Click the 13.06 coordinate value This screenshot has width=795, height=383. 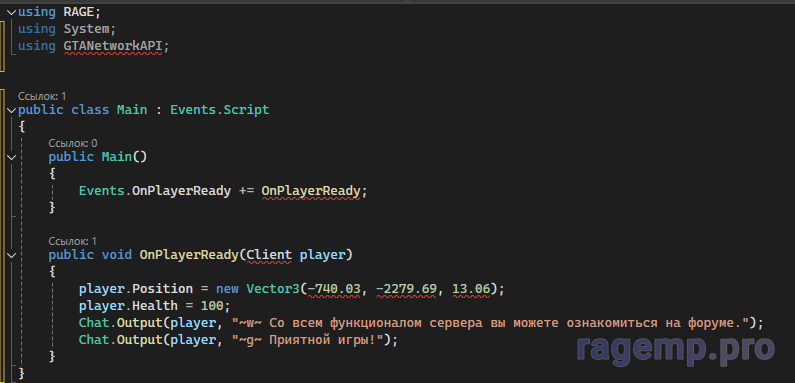click(471, 289)
